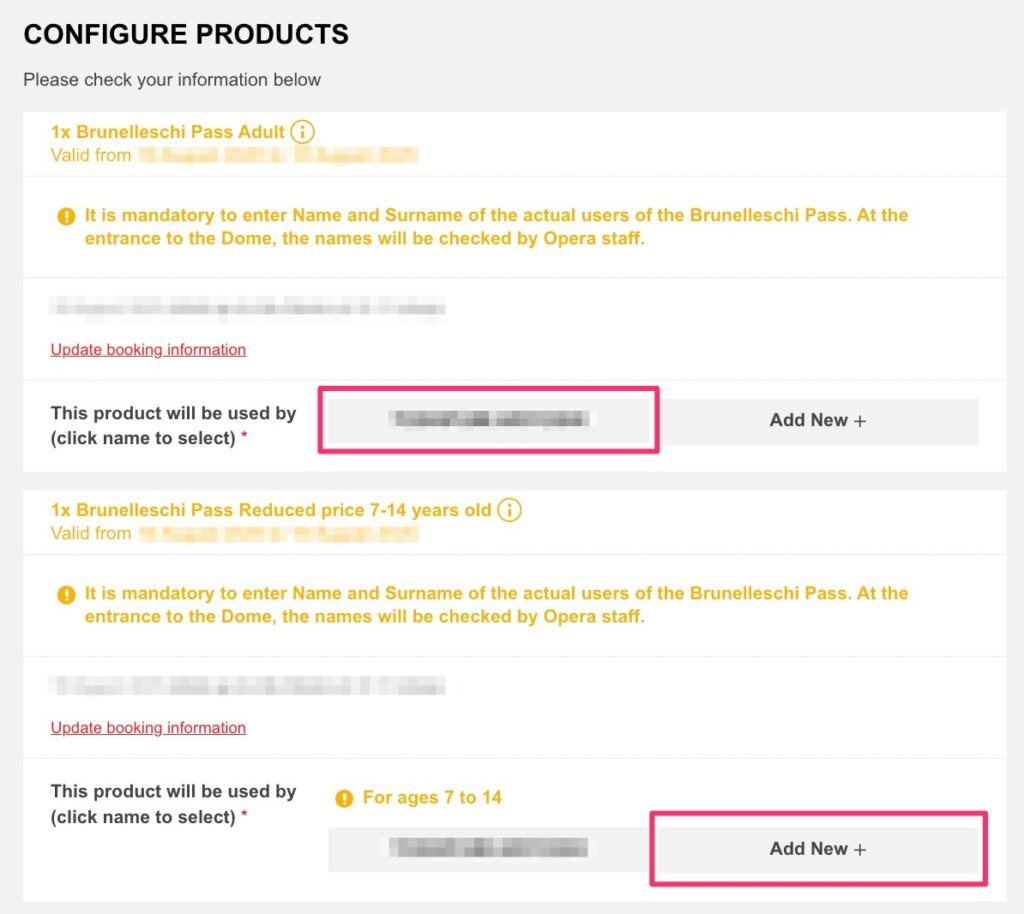Click the CONFIGURE PRODUCTS heading
This screenshot has height=914, width=1024.
coord(186,35)
